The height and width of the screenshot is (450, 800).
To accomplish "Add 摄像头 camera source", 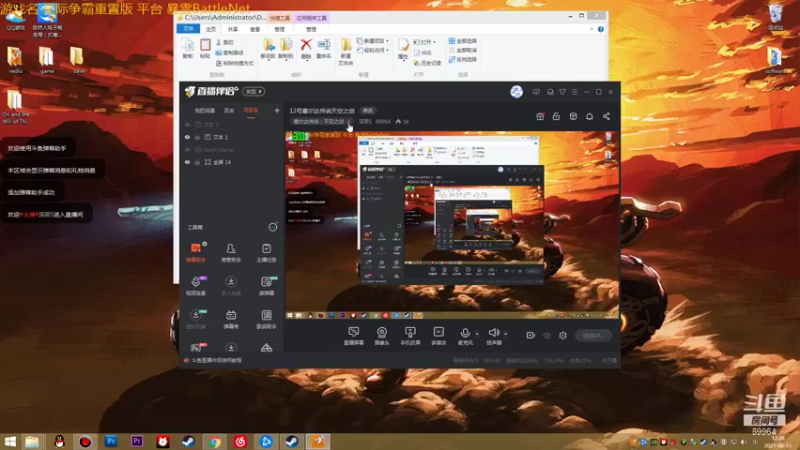I will click(382, 336).
